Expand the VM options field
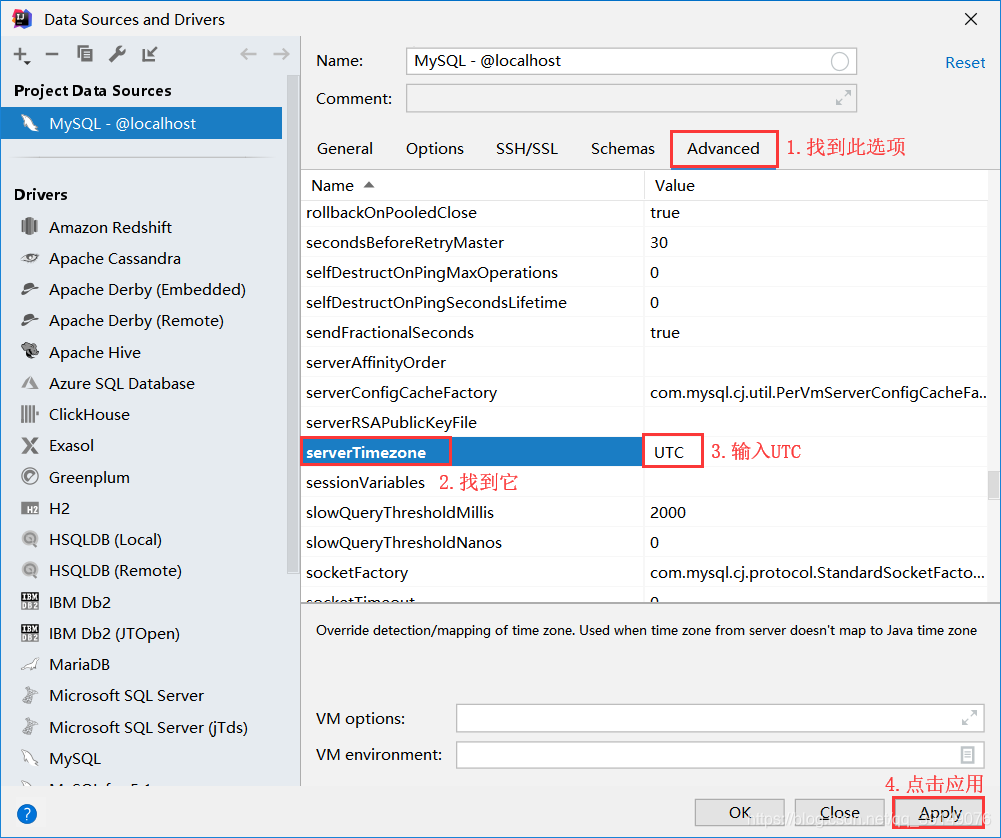The width and height of the screenshot is (1001, 838). pyautogui.click(x=969, y=718)
